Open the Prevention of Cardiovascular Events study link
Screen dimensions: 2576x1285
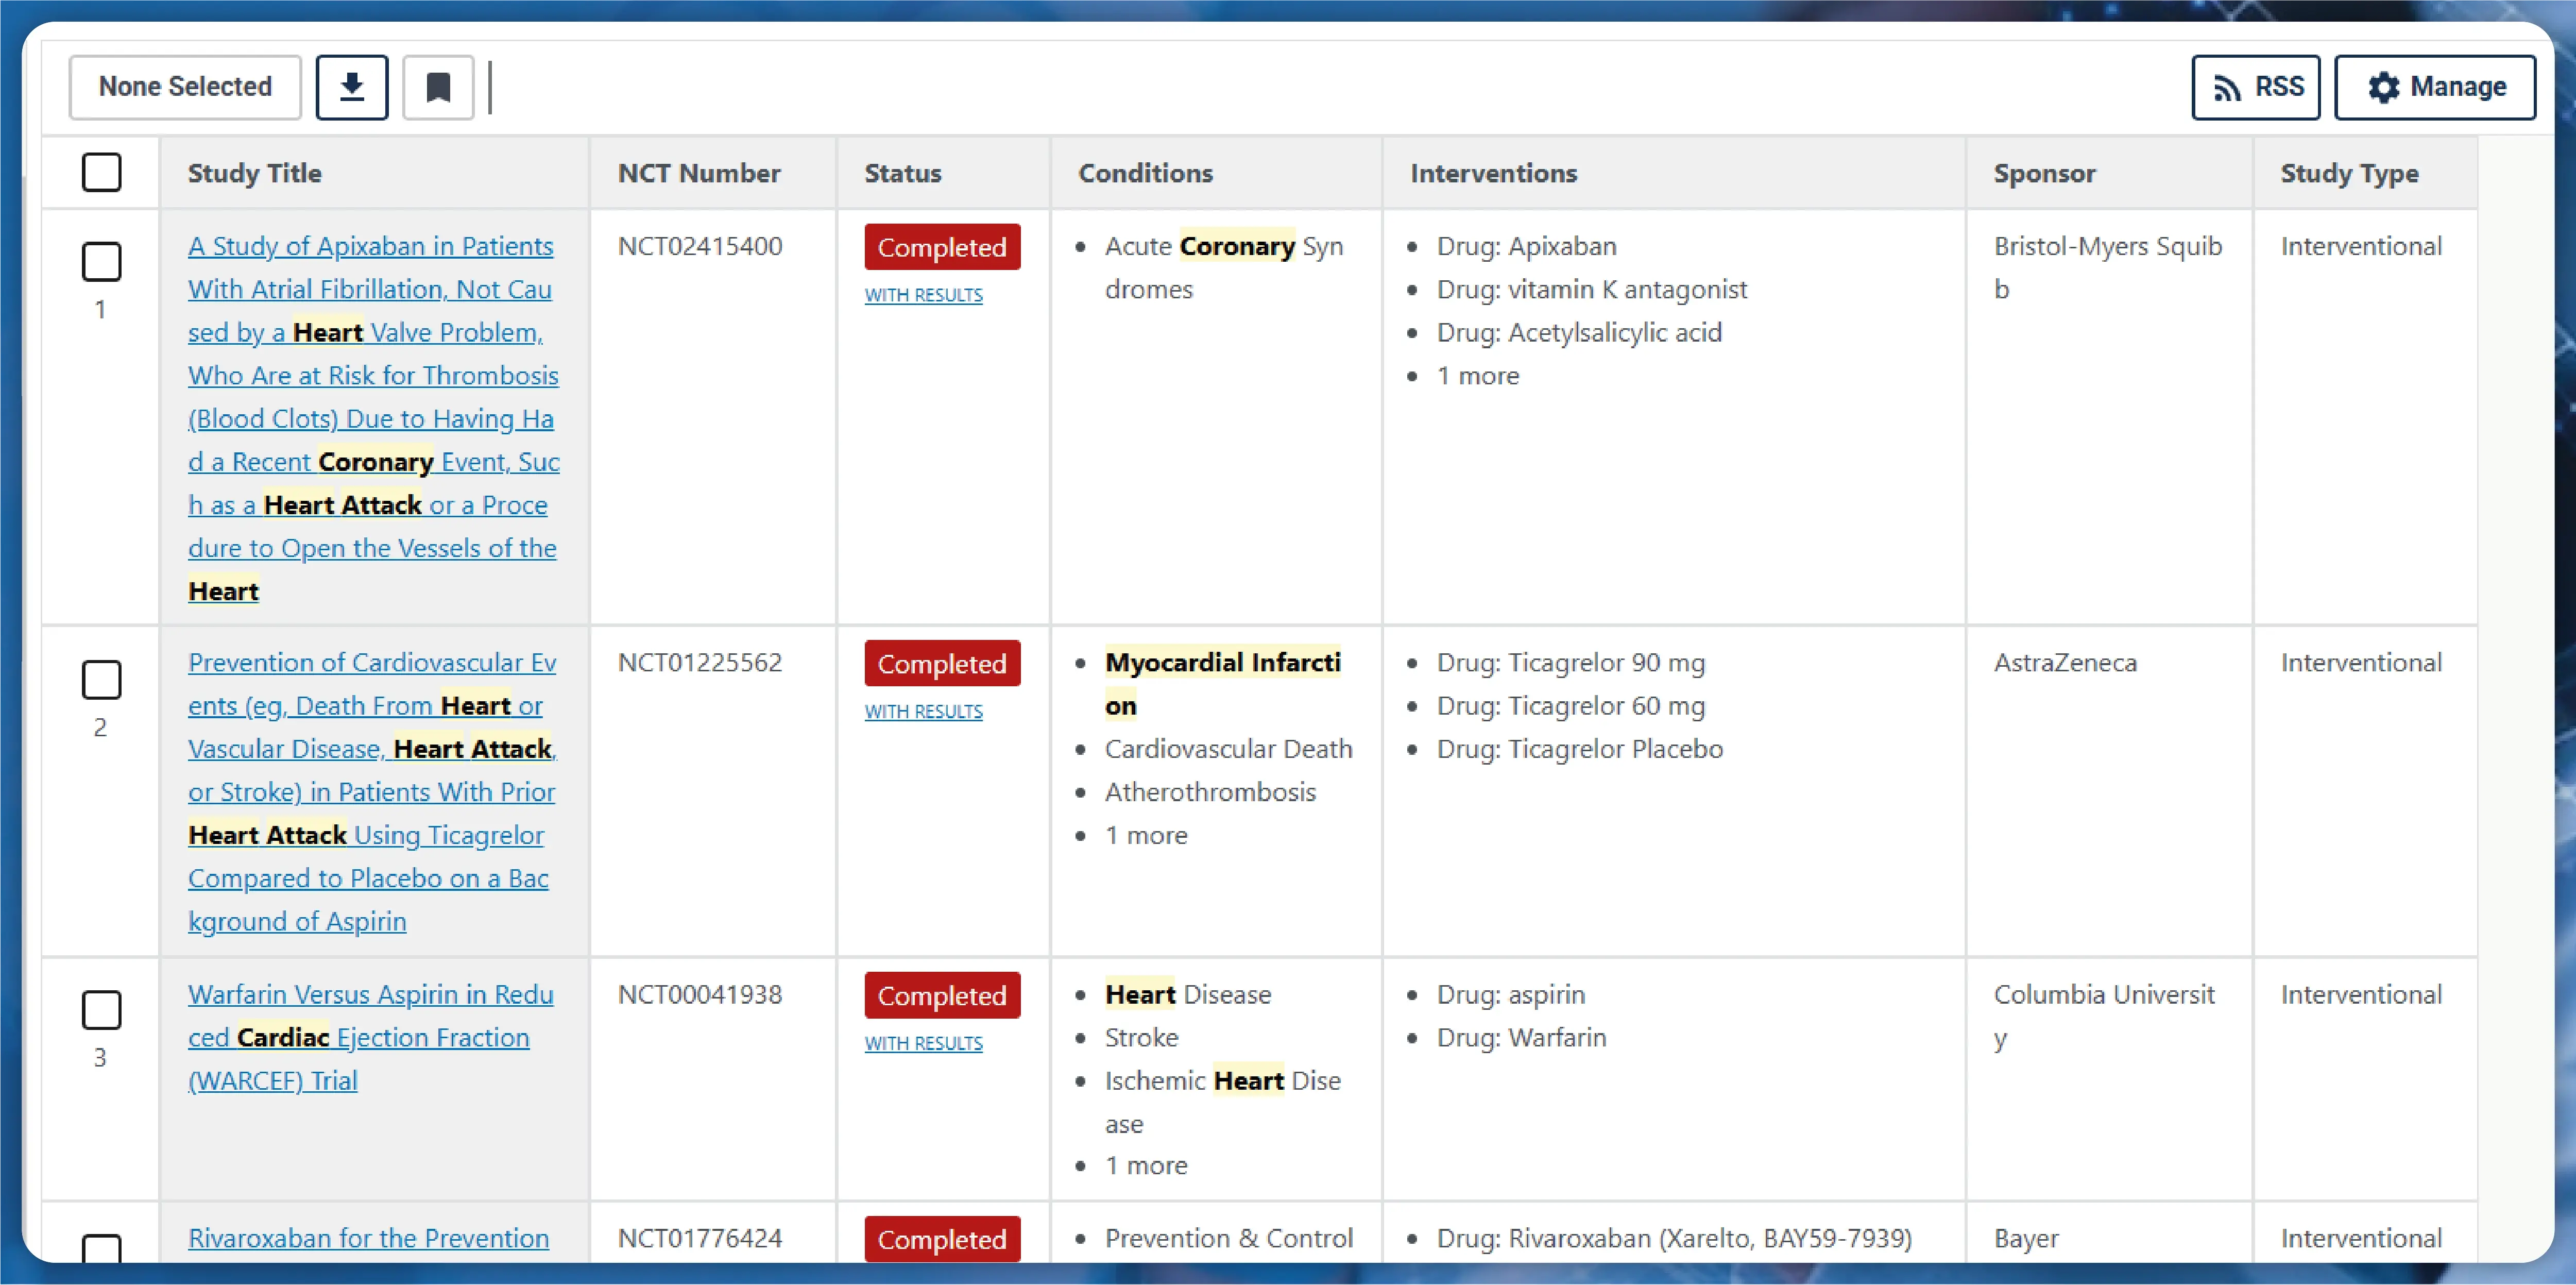coord(373,791)
